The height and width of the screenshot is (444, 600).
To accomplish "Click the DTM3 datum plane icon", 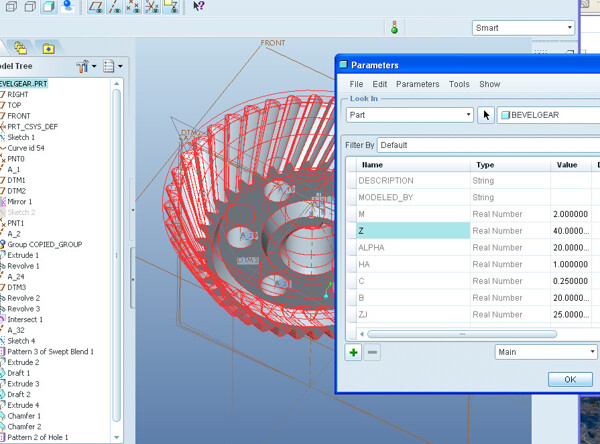I will coord(2,287).
